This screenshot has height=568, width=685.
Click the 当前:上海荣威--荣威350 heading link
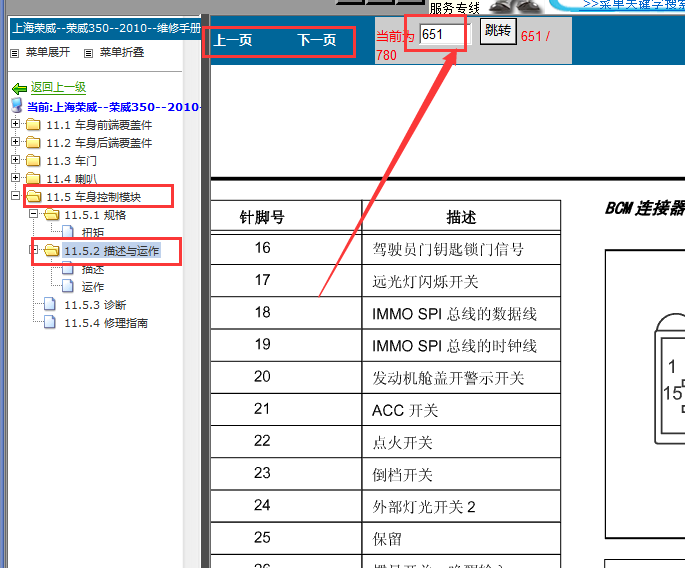click(x=114, y=107)
